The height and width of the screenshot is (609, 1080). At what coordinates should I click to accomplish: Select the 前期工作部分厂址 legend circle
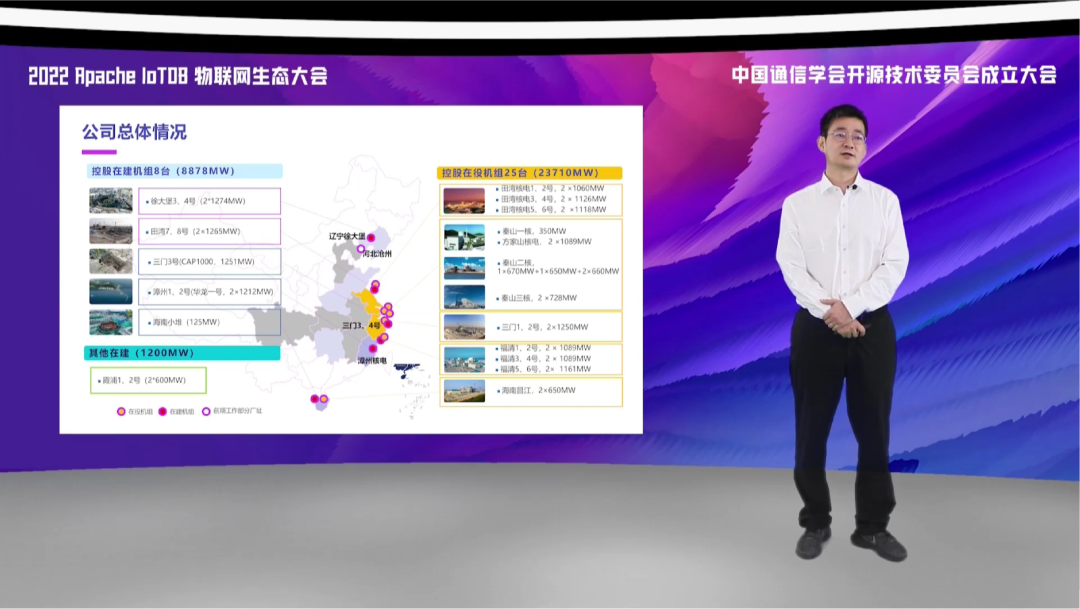pyautogui.click(x=205, y=411)
